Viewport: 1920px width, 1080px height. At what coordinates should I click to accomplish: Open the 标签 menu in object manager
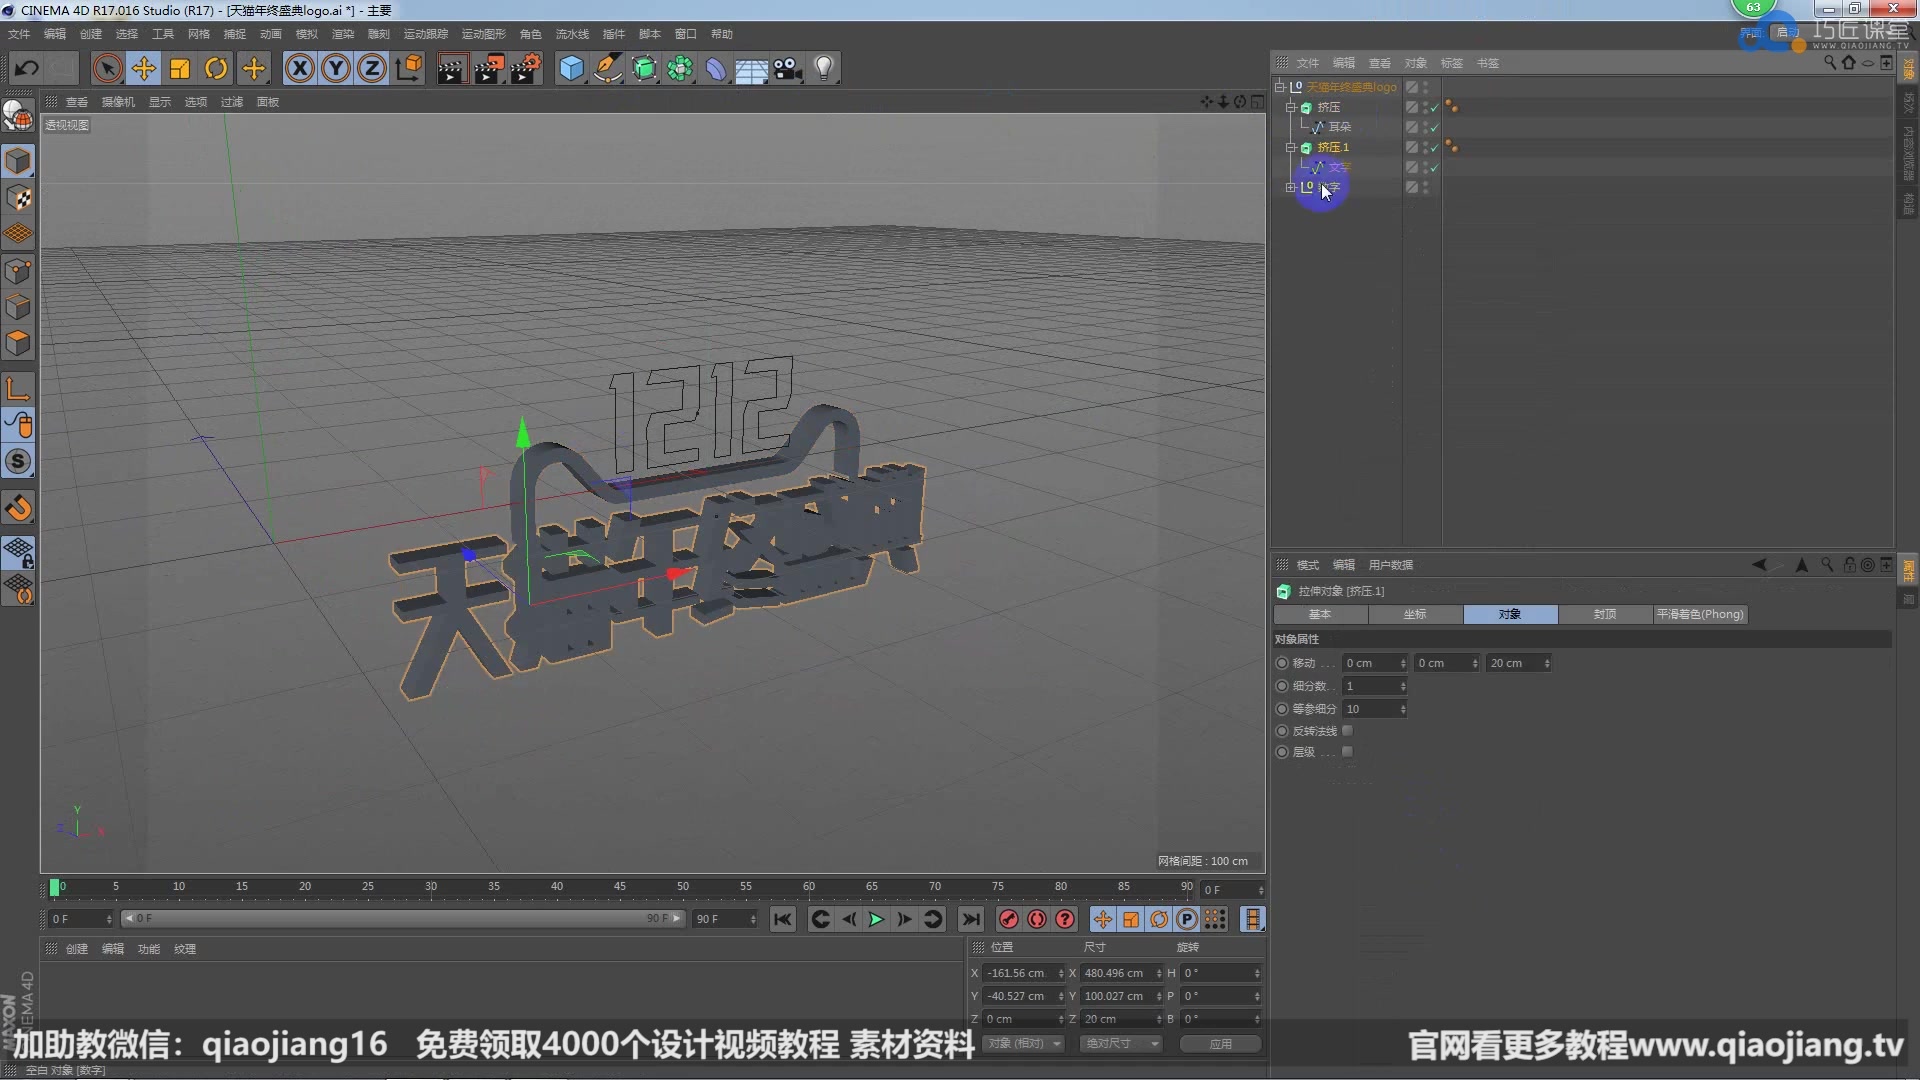tap(1451, 63)
